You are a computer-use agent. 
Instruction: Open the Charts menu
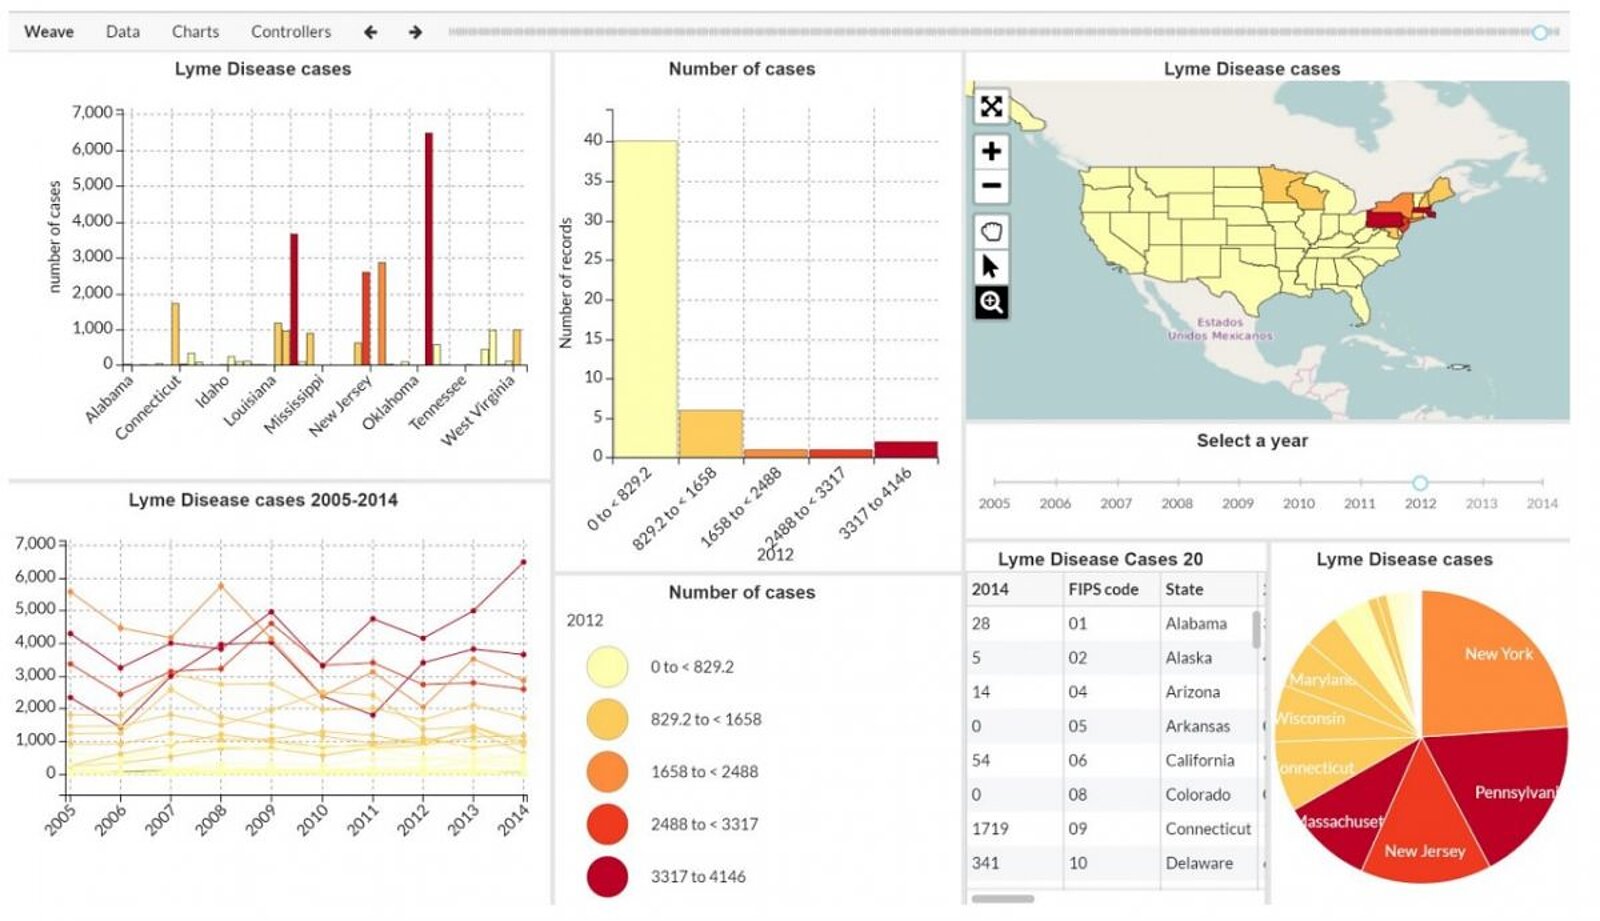point(195,31)
